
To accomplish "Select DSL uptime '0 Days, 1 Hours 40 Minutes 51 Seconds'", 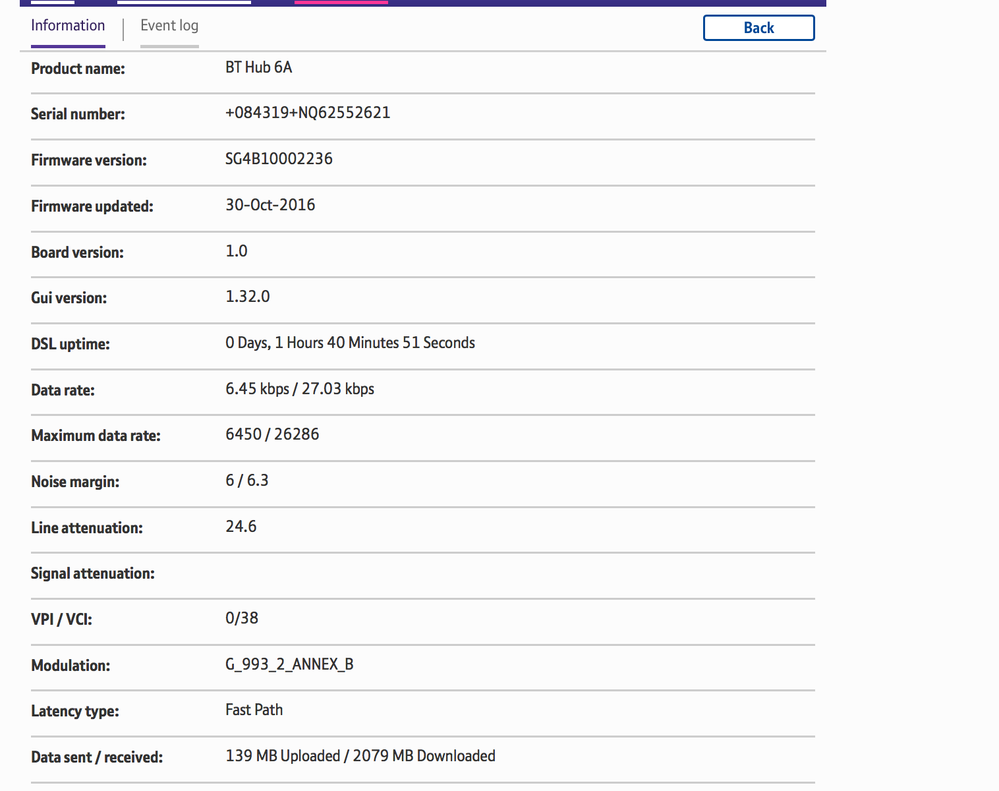I will click(x=350, y=343).
